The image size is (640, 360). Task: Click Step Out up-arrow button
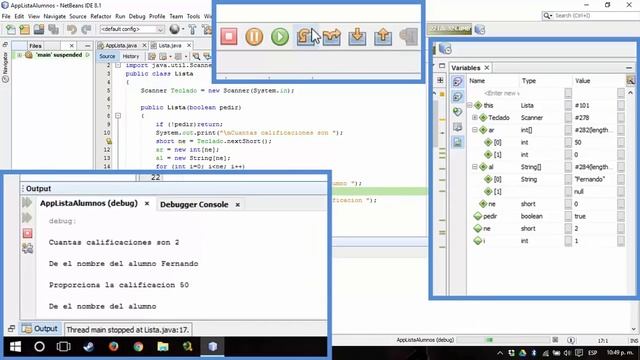[x=383, y=36]
